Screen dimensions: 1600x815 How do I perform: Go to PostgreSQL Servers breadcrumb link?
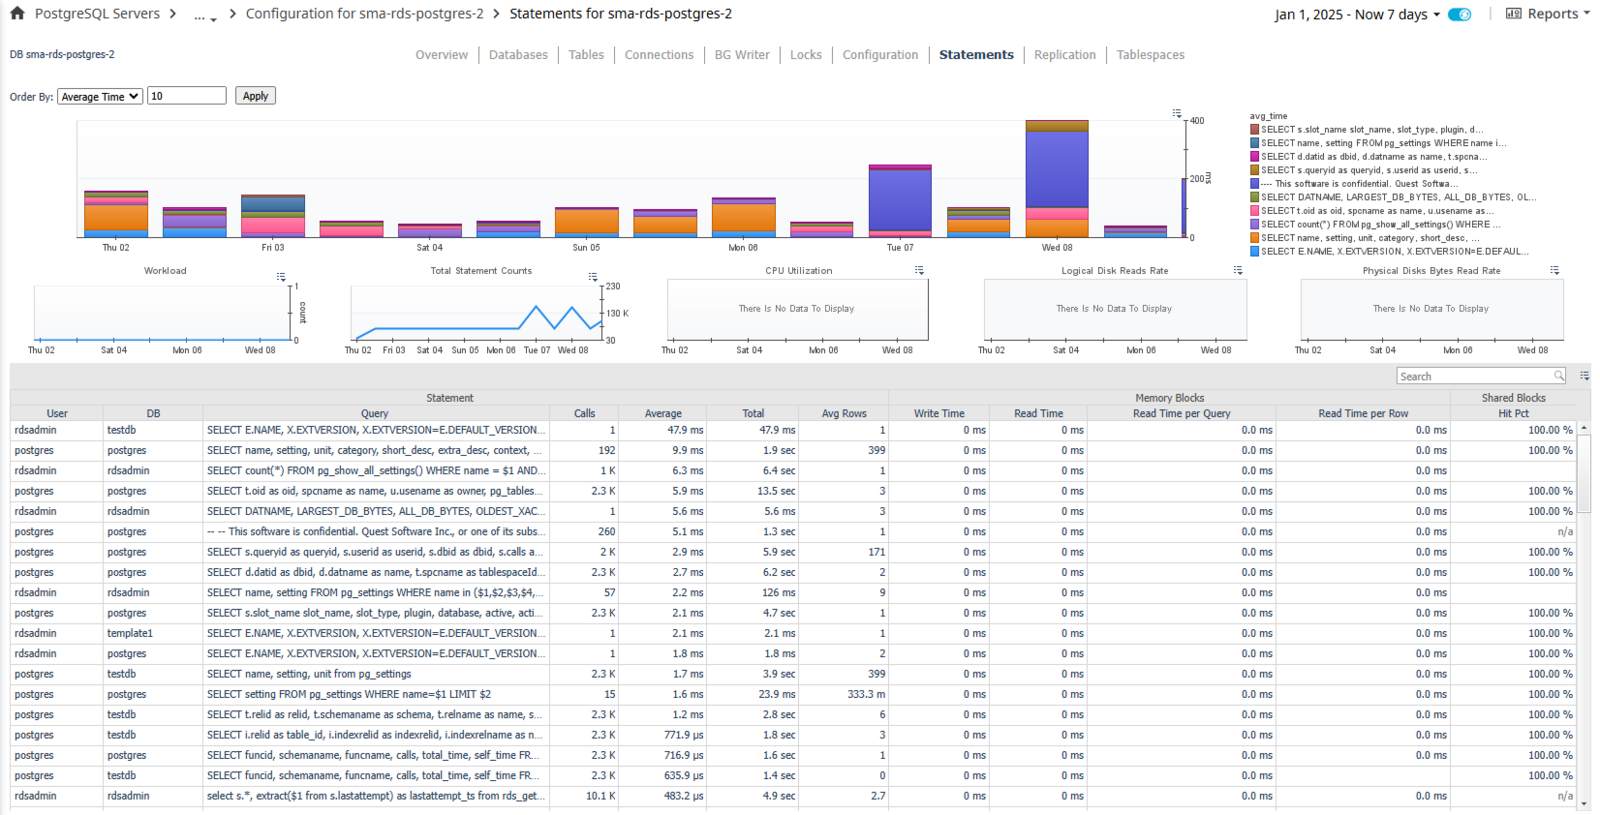[97, 14]
